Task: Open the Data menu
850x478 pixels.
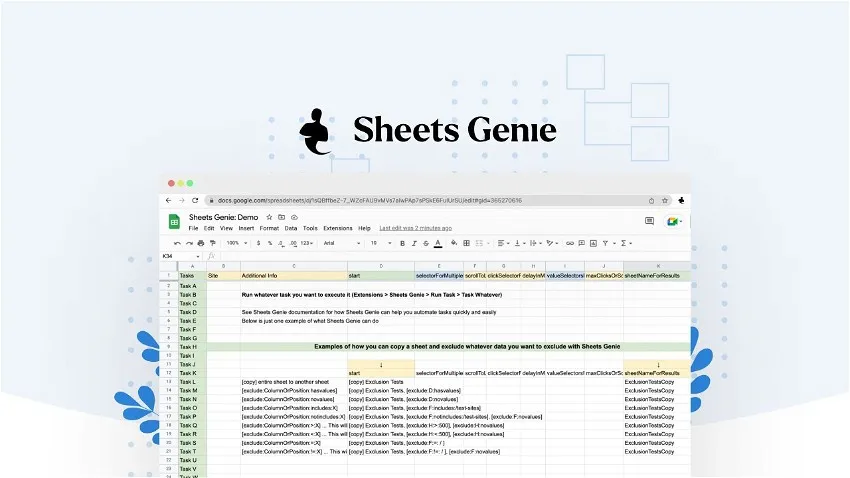Action: click(291, 228)
